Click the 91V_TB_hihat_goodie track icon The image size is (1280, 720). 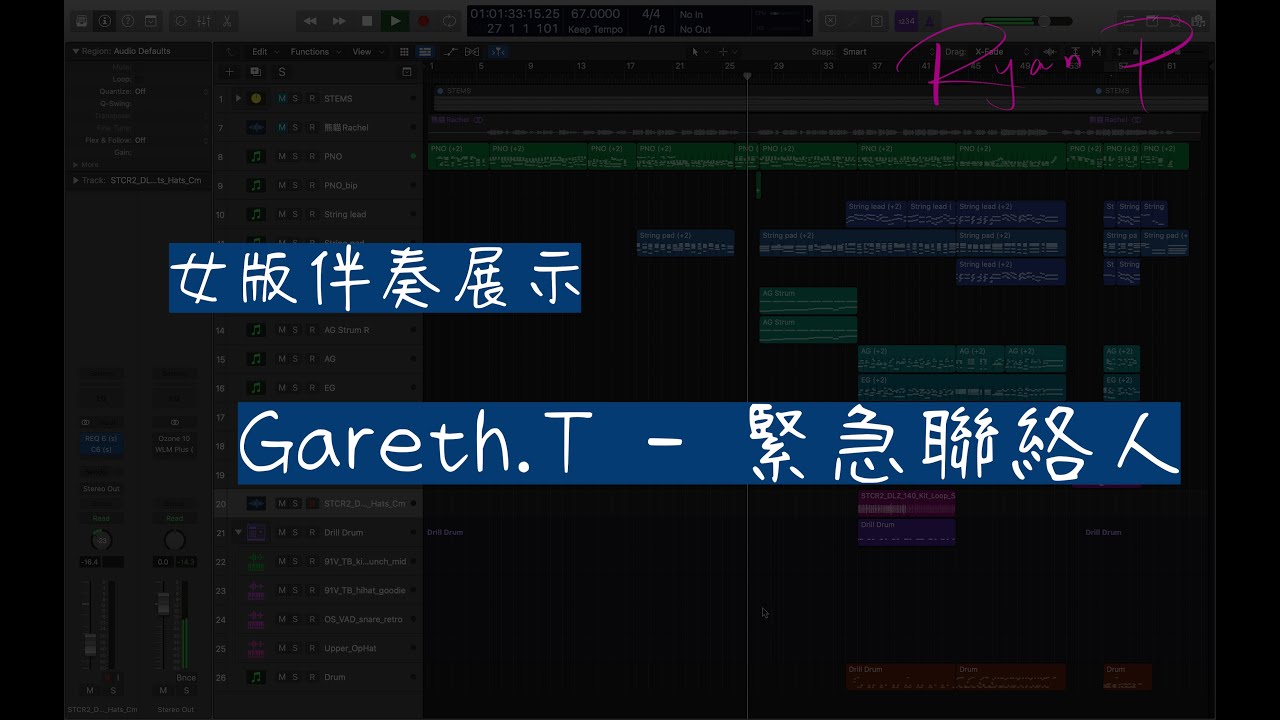coord(256,591)
